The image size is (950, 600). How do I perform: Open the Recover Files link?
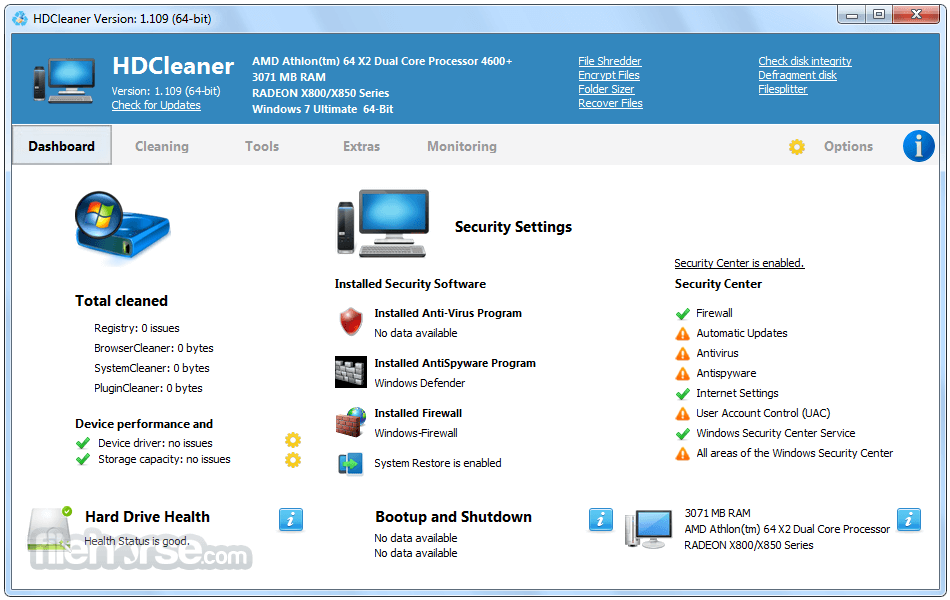pyautogui.click(x=610, y=103)
